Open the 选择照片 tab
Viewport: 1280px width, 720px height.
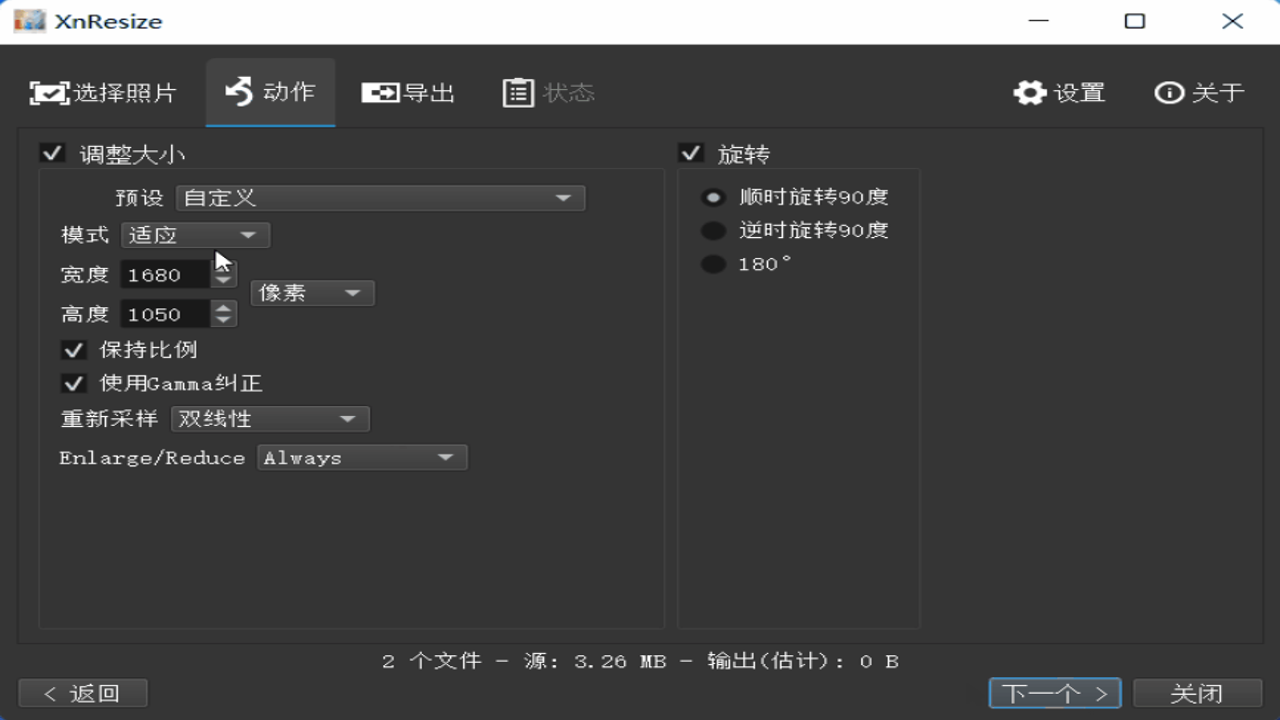pyautogui.click(x=103, y=93)
